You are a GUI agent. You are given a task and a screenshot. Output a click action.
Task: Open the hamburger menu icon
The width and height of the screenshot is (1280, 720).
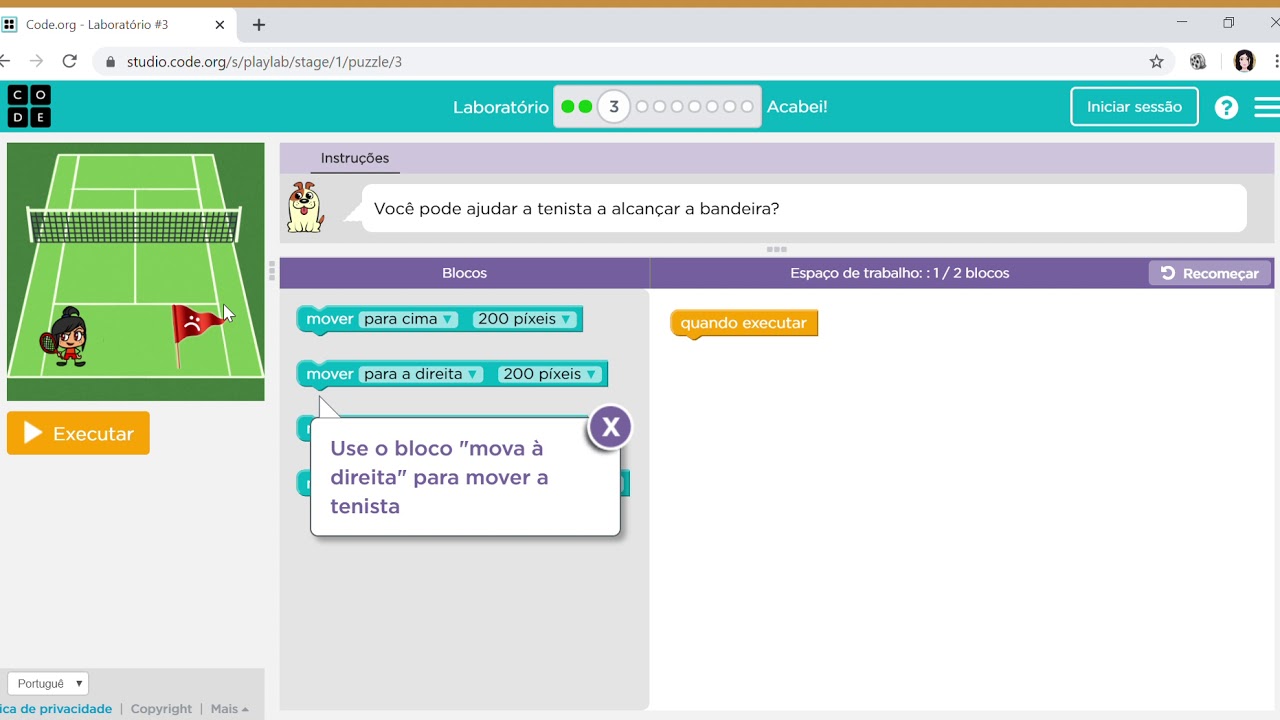point(1267,107)
